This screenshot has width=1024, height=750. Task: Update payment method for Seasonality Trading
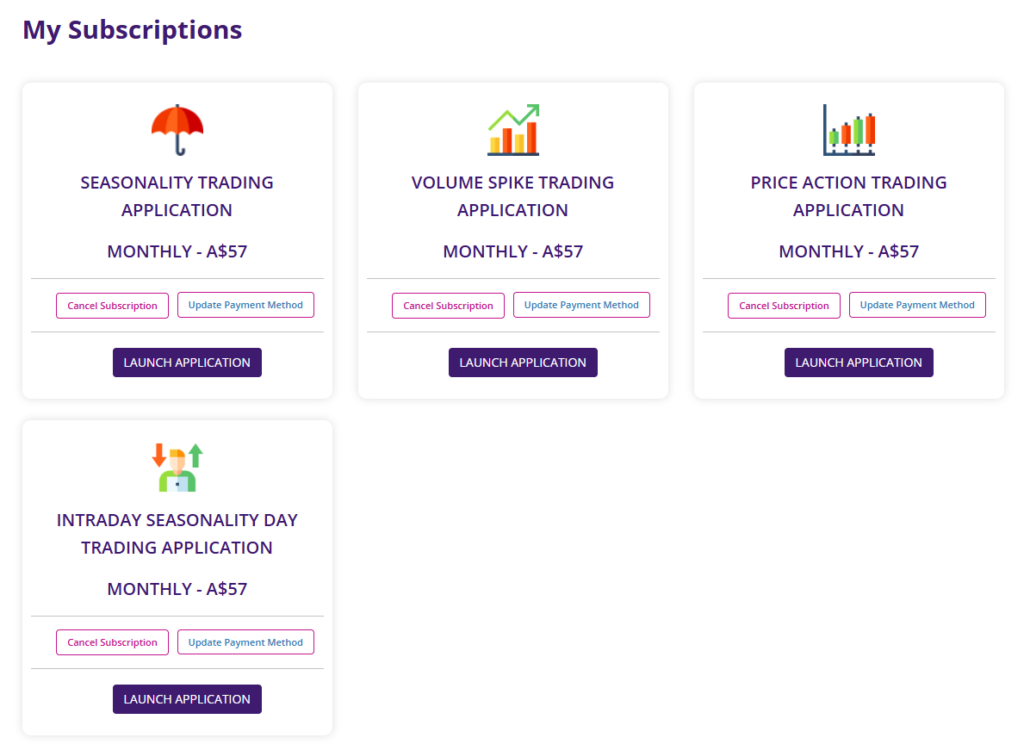246,305
